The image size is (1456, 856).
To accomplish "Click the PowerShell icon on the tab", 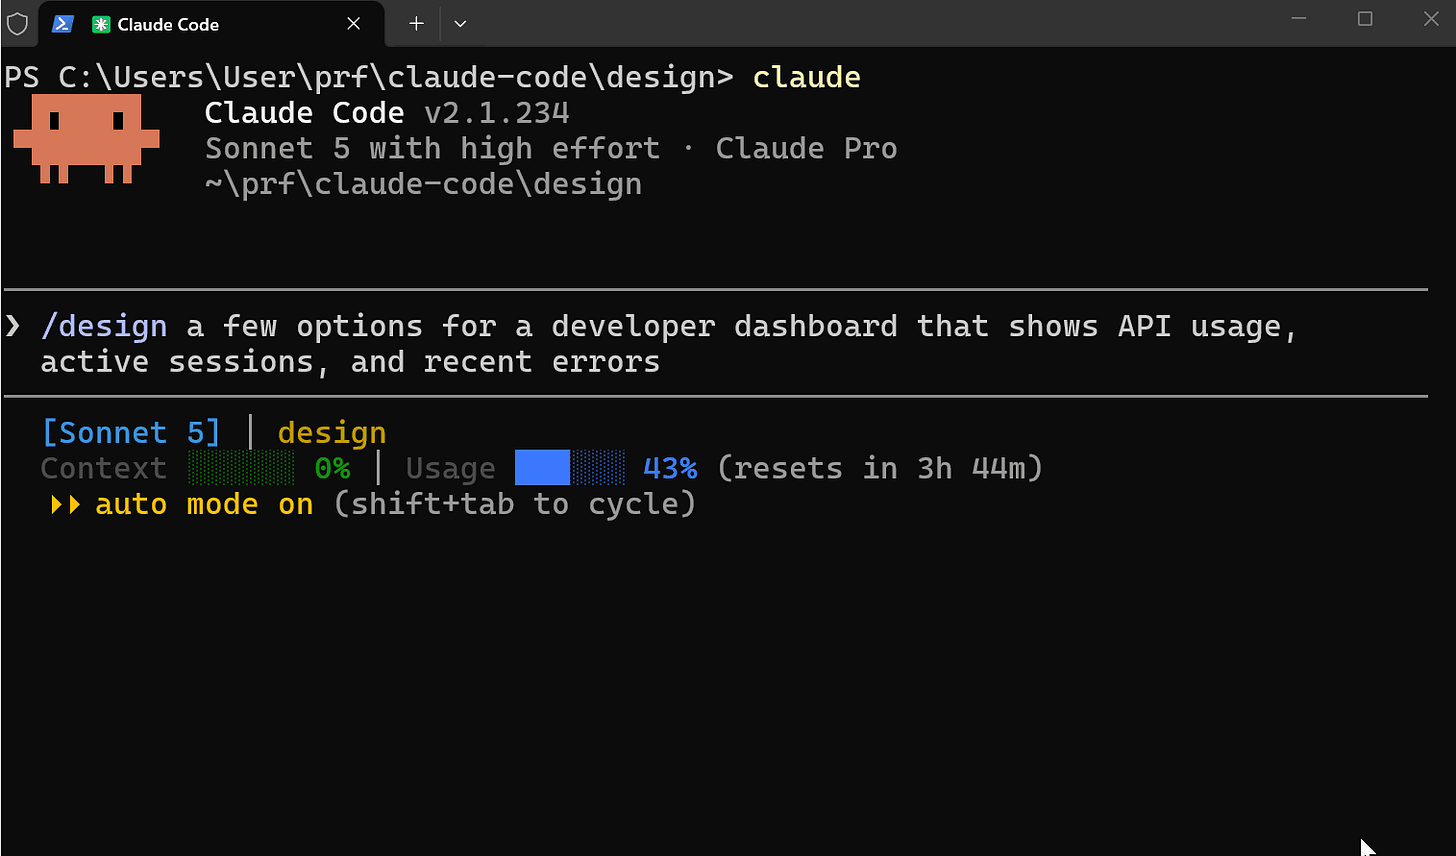I will coord(63,24).
